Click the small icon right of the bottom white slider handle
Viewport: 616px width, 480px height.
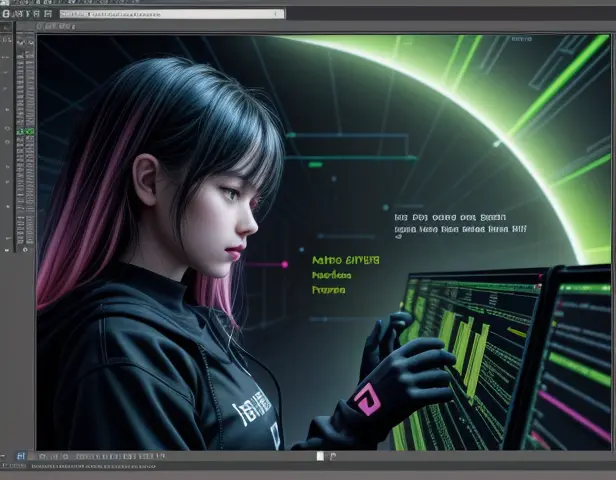pos(334,456)
